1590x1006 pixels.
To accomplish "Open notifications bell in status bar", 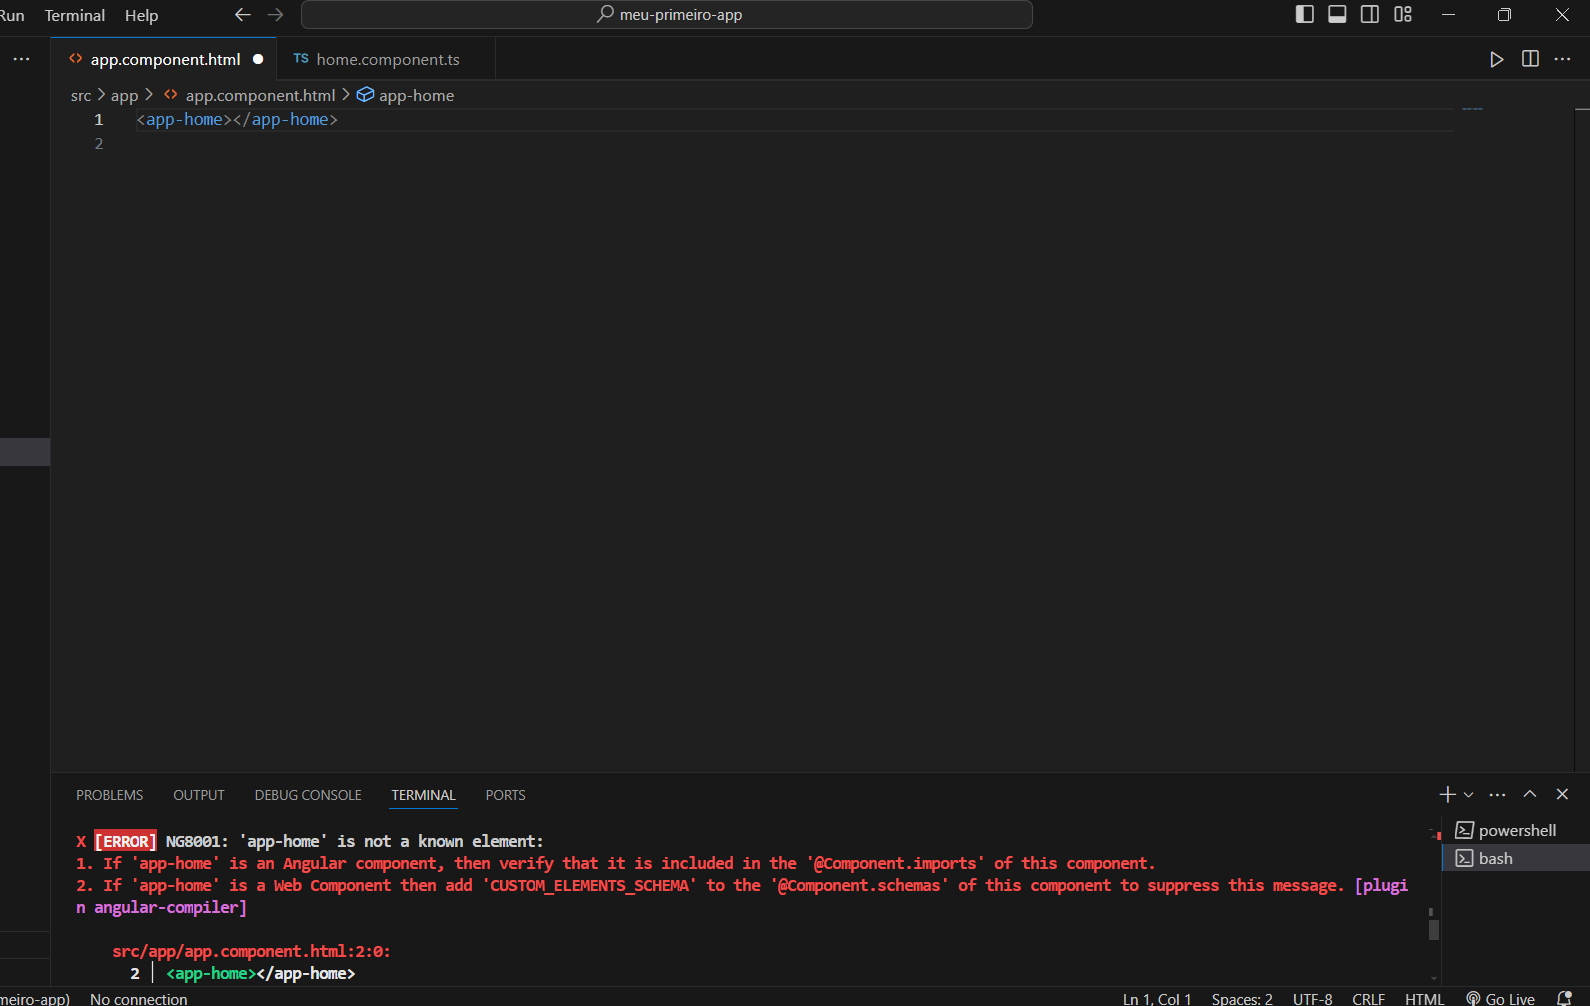I will [x=1565, y=998].
